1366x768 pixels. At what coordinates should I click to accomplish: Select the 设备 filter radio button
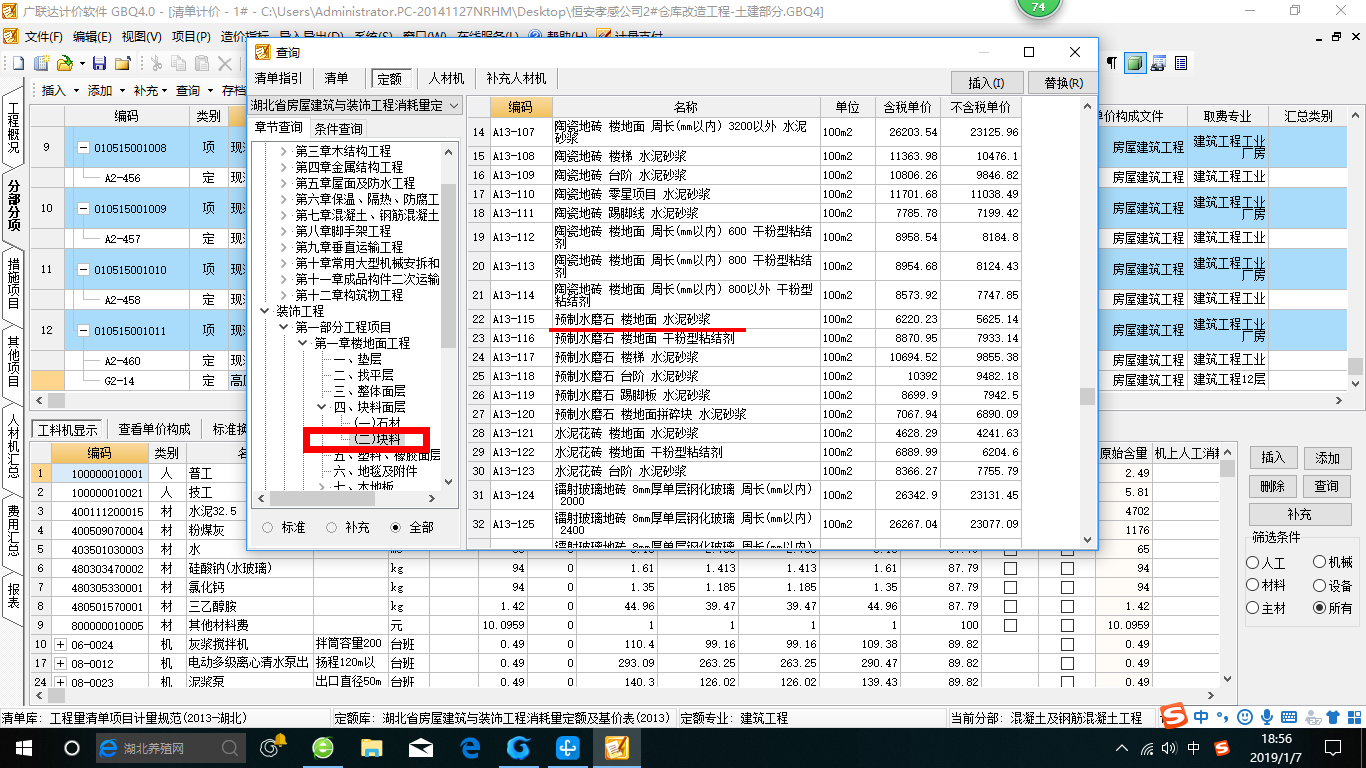click(x=1320, y=585)
